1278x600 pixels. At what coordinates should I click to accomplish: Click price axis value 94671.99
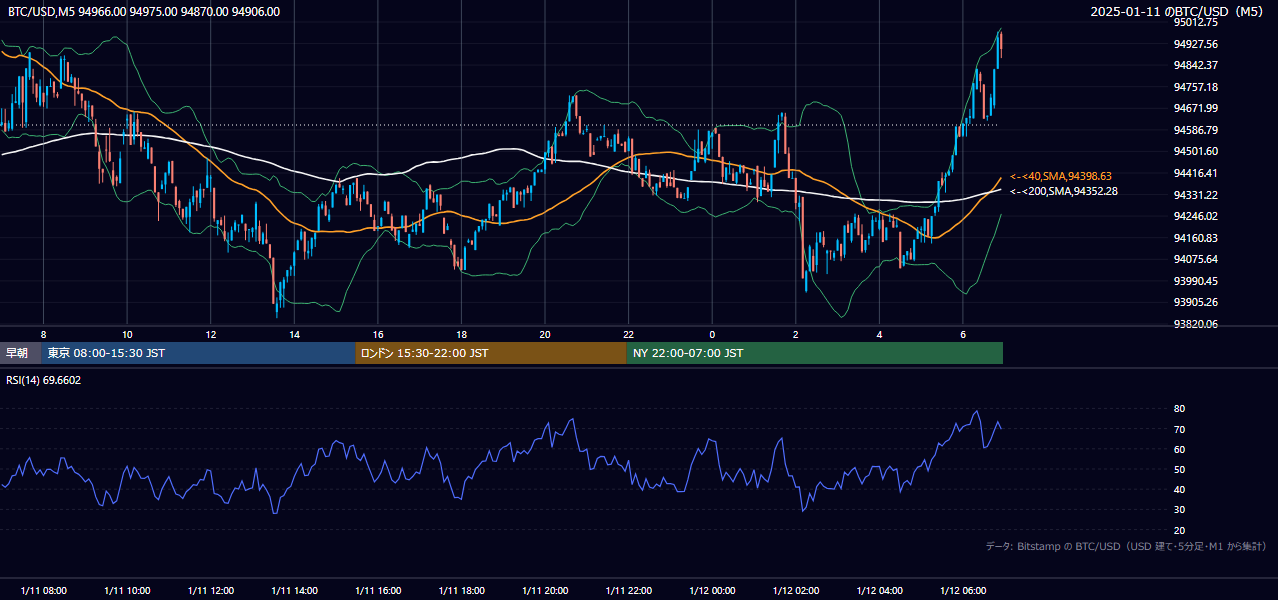coord(1196,108)
